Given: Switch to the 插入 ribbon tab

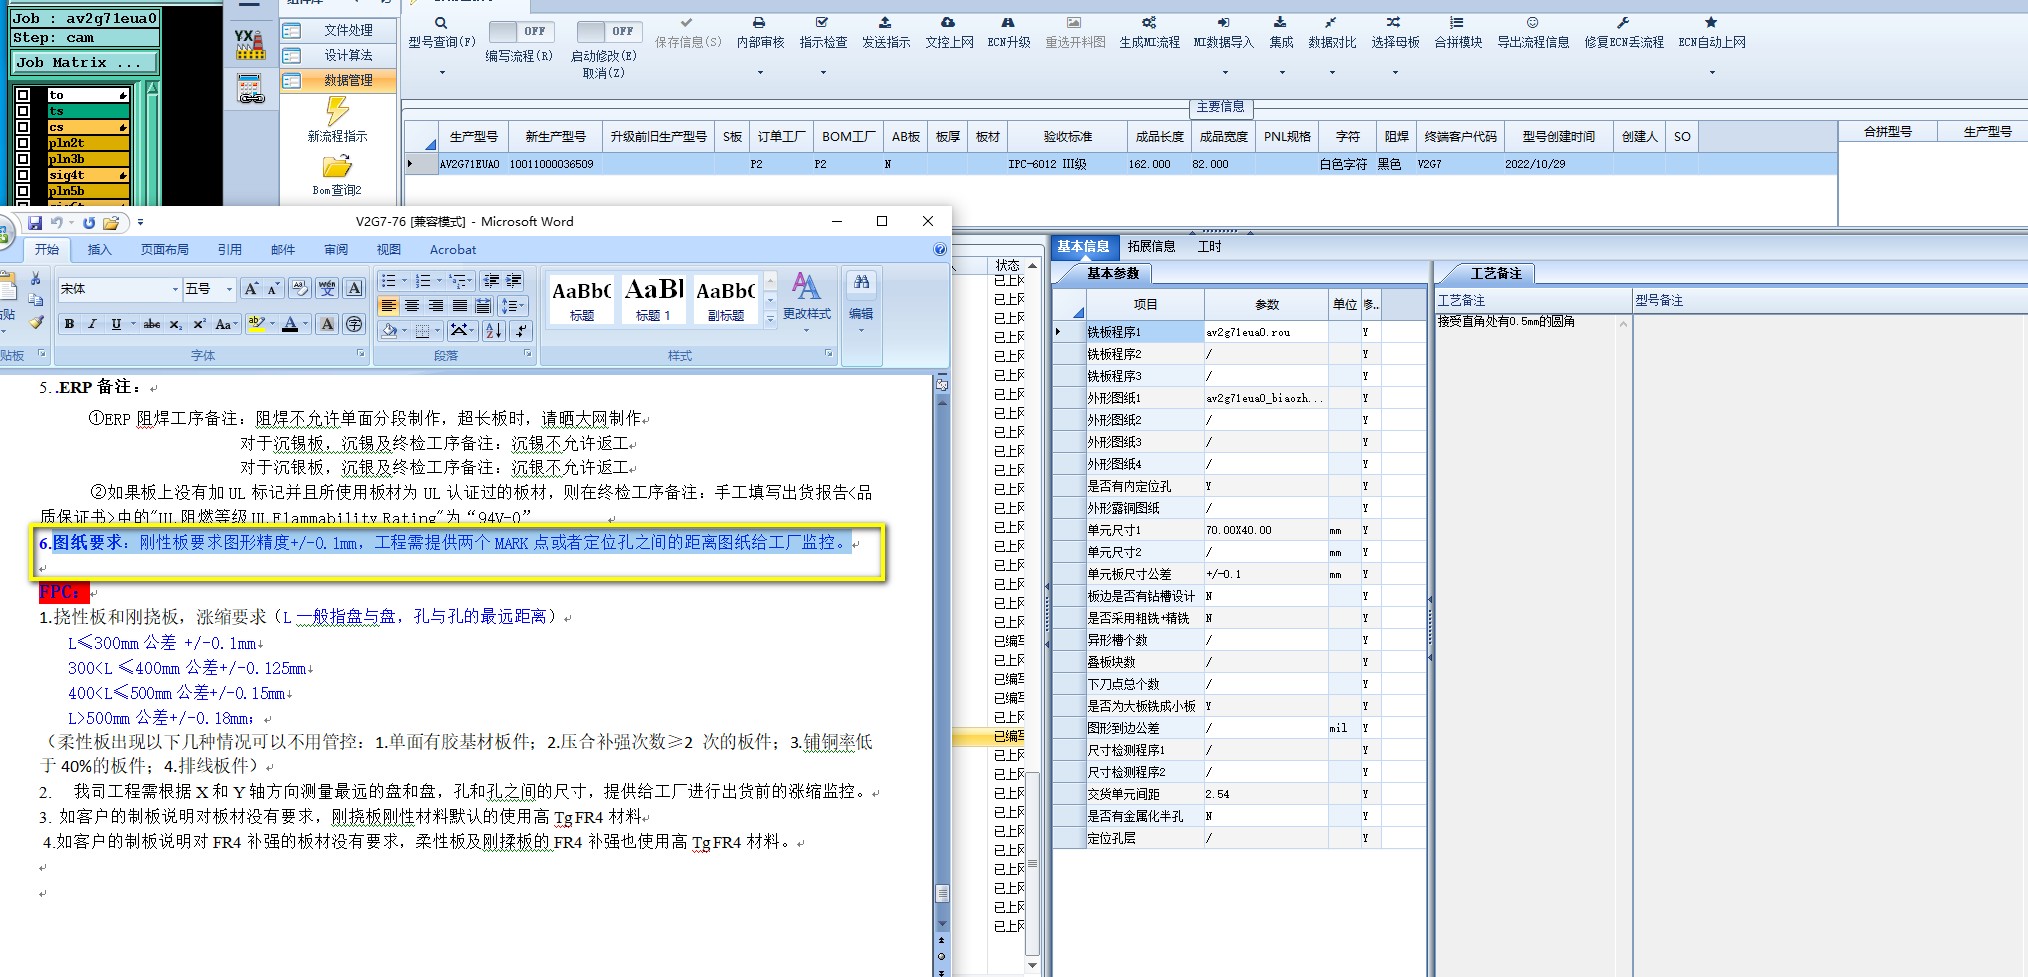Looking at the screenshot, I should coord(99,250).
